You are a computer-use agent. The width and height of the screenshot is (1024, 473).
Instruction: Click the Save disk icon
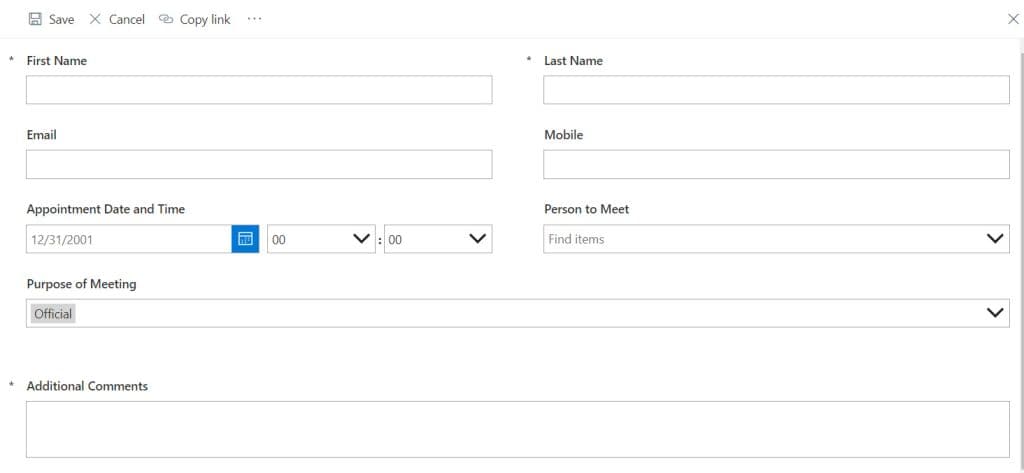point(35,19)
